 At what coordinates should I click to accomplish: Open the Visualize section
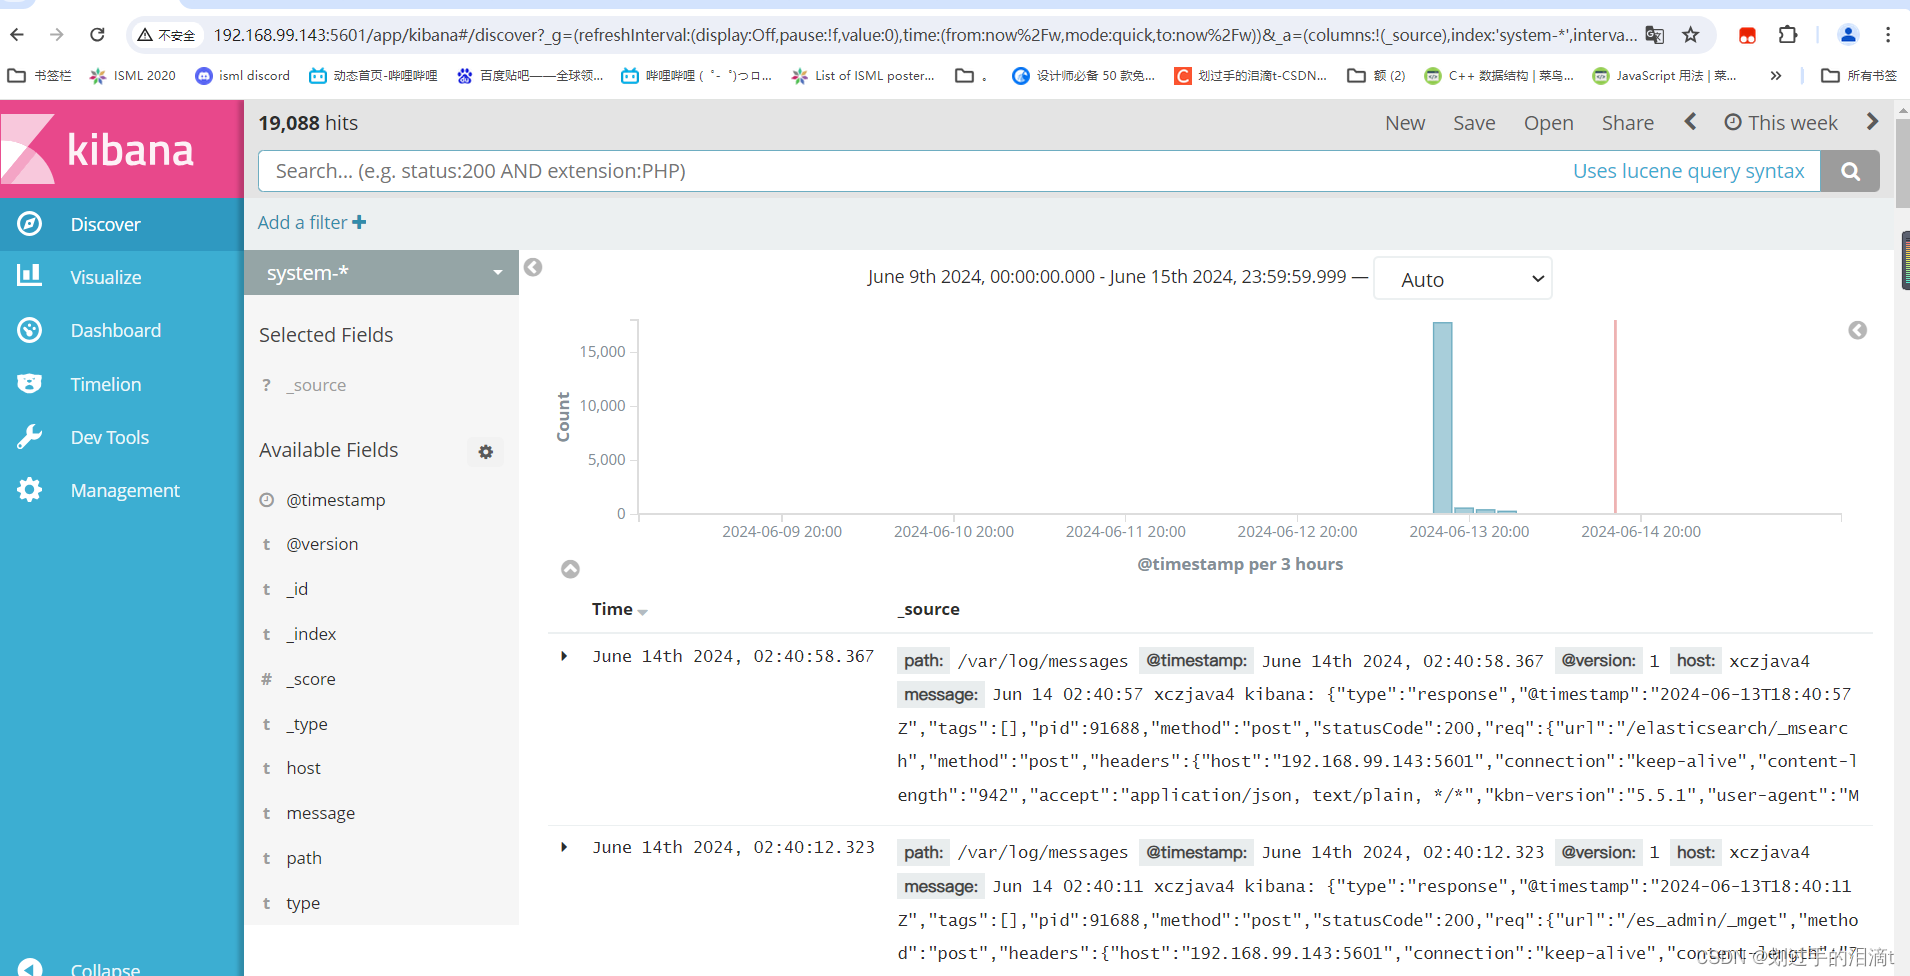105,277
